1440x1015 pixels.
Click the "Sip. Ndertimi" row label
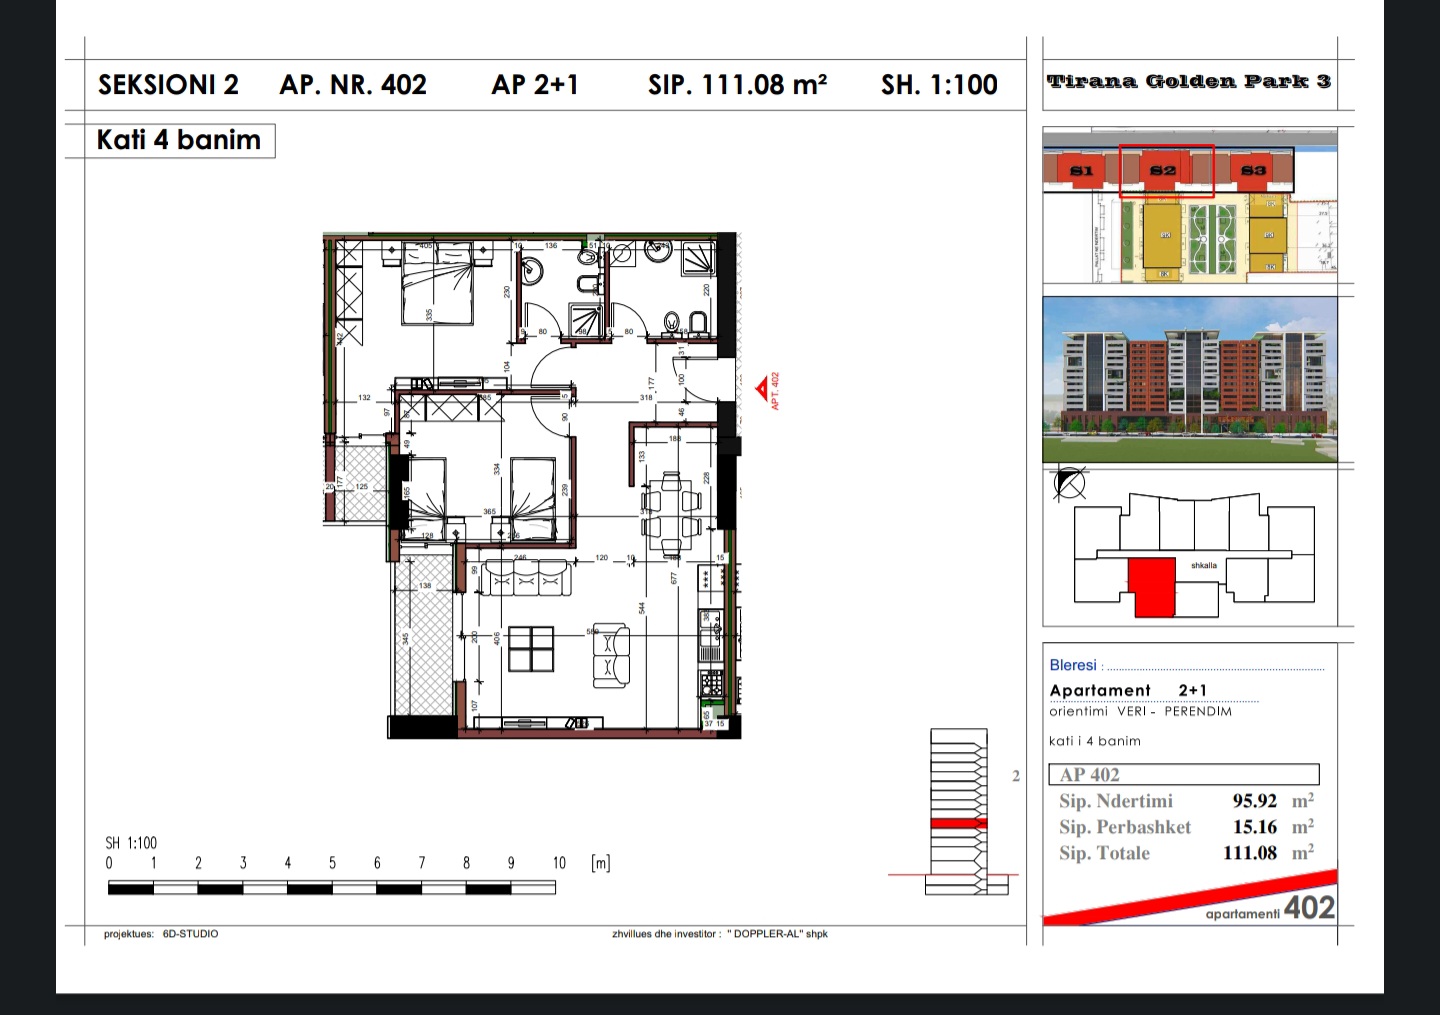tap(1116, 801)
